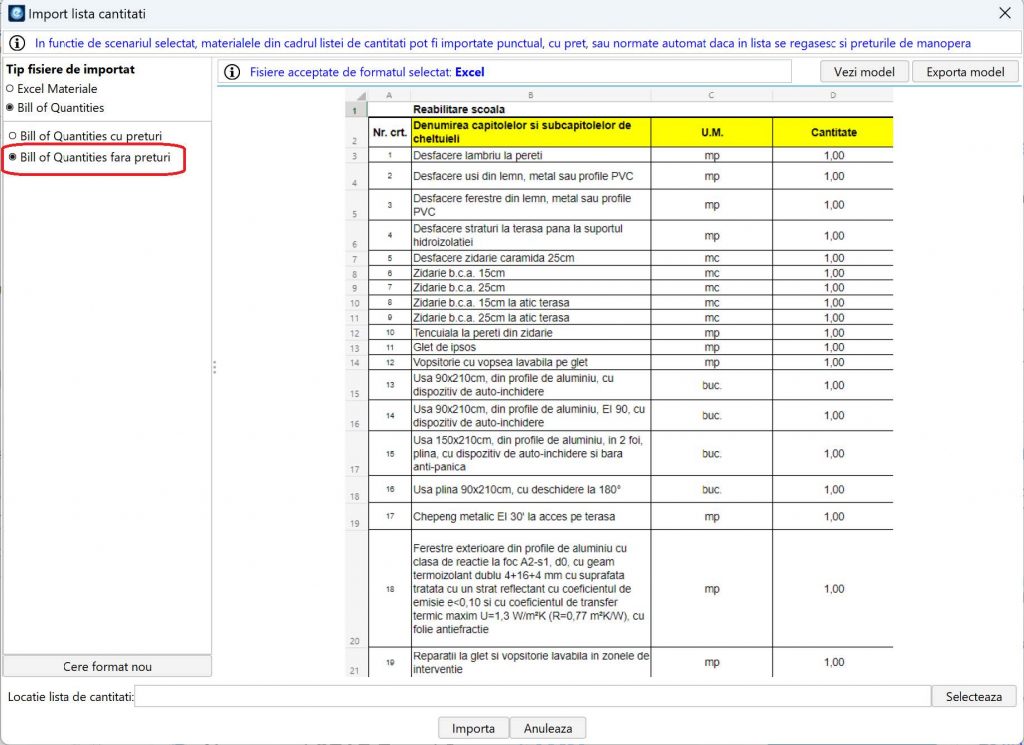
Task: Click the info icon beside the top message
Action: coord(17,43)
